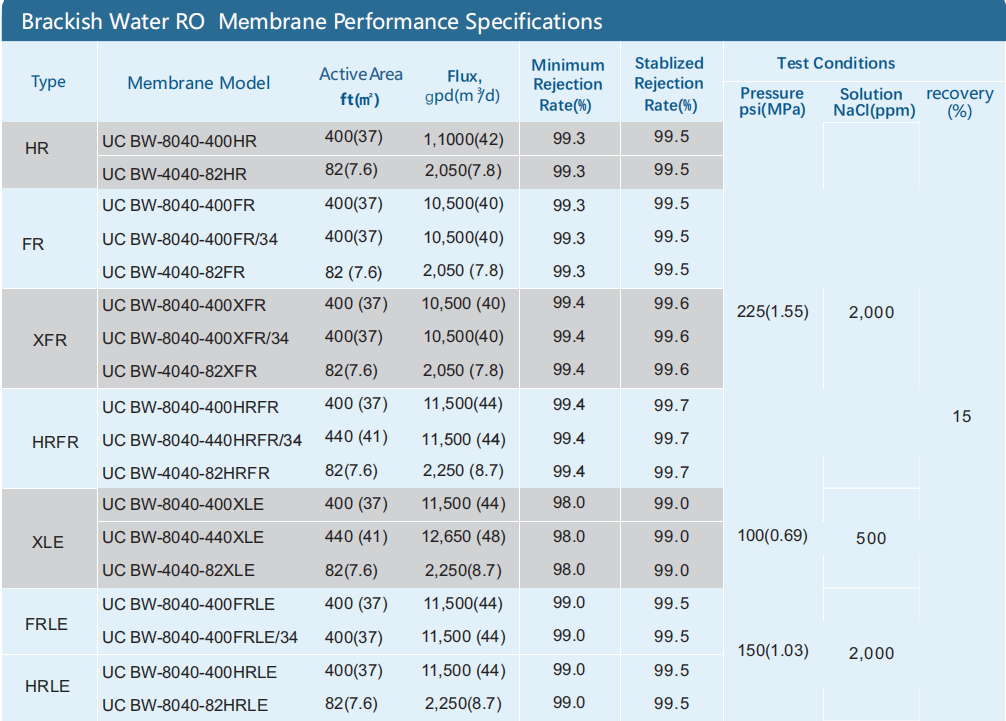Click the 'Active Area' column header
Image resolution: width=1006 pixels, height=721 pixels.
pyautogui.click(x=361, y=86)
